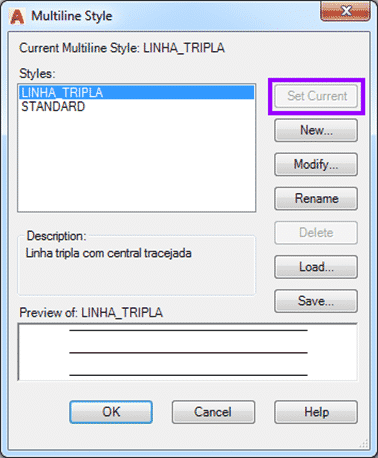This screenshot has width=378, height=458.
Task: Click the Multiline Style title bar text
Action: [72, 16]
